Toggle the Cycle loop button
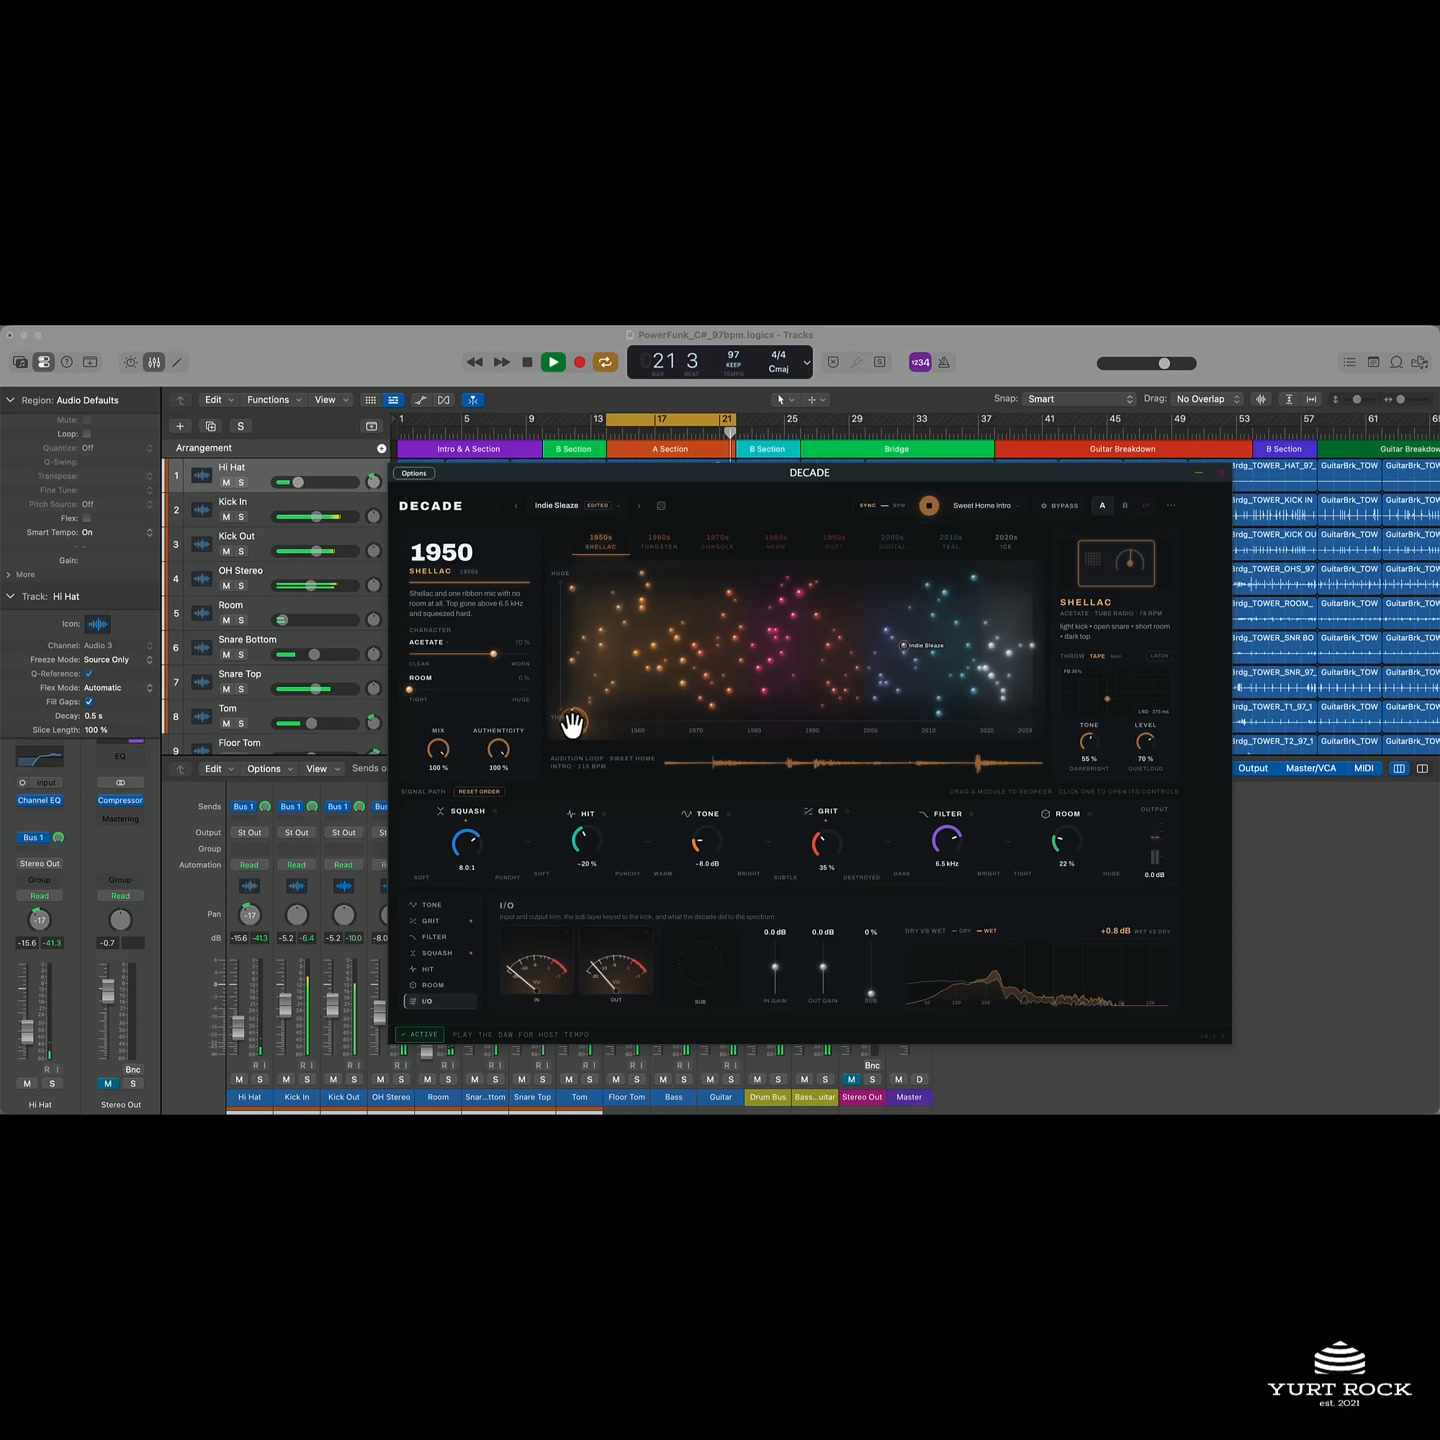Screen dimensions: 1440x1440 pos(605,362)
